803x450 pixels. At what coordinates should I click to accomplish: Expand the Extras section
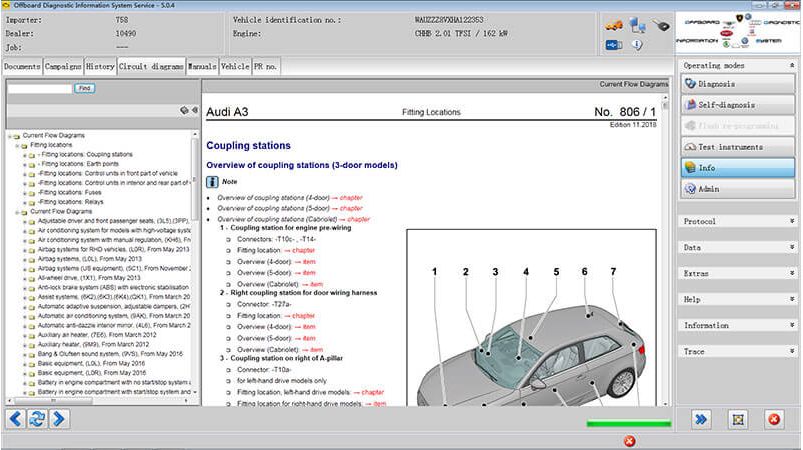[x=737, y=273]
